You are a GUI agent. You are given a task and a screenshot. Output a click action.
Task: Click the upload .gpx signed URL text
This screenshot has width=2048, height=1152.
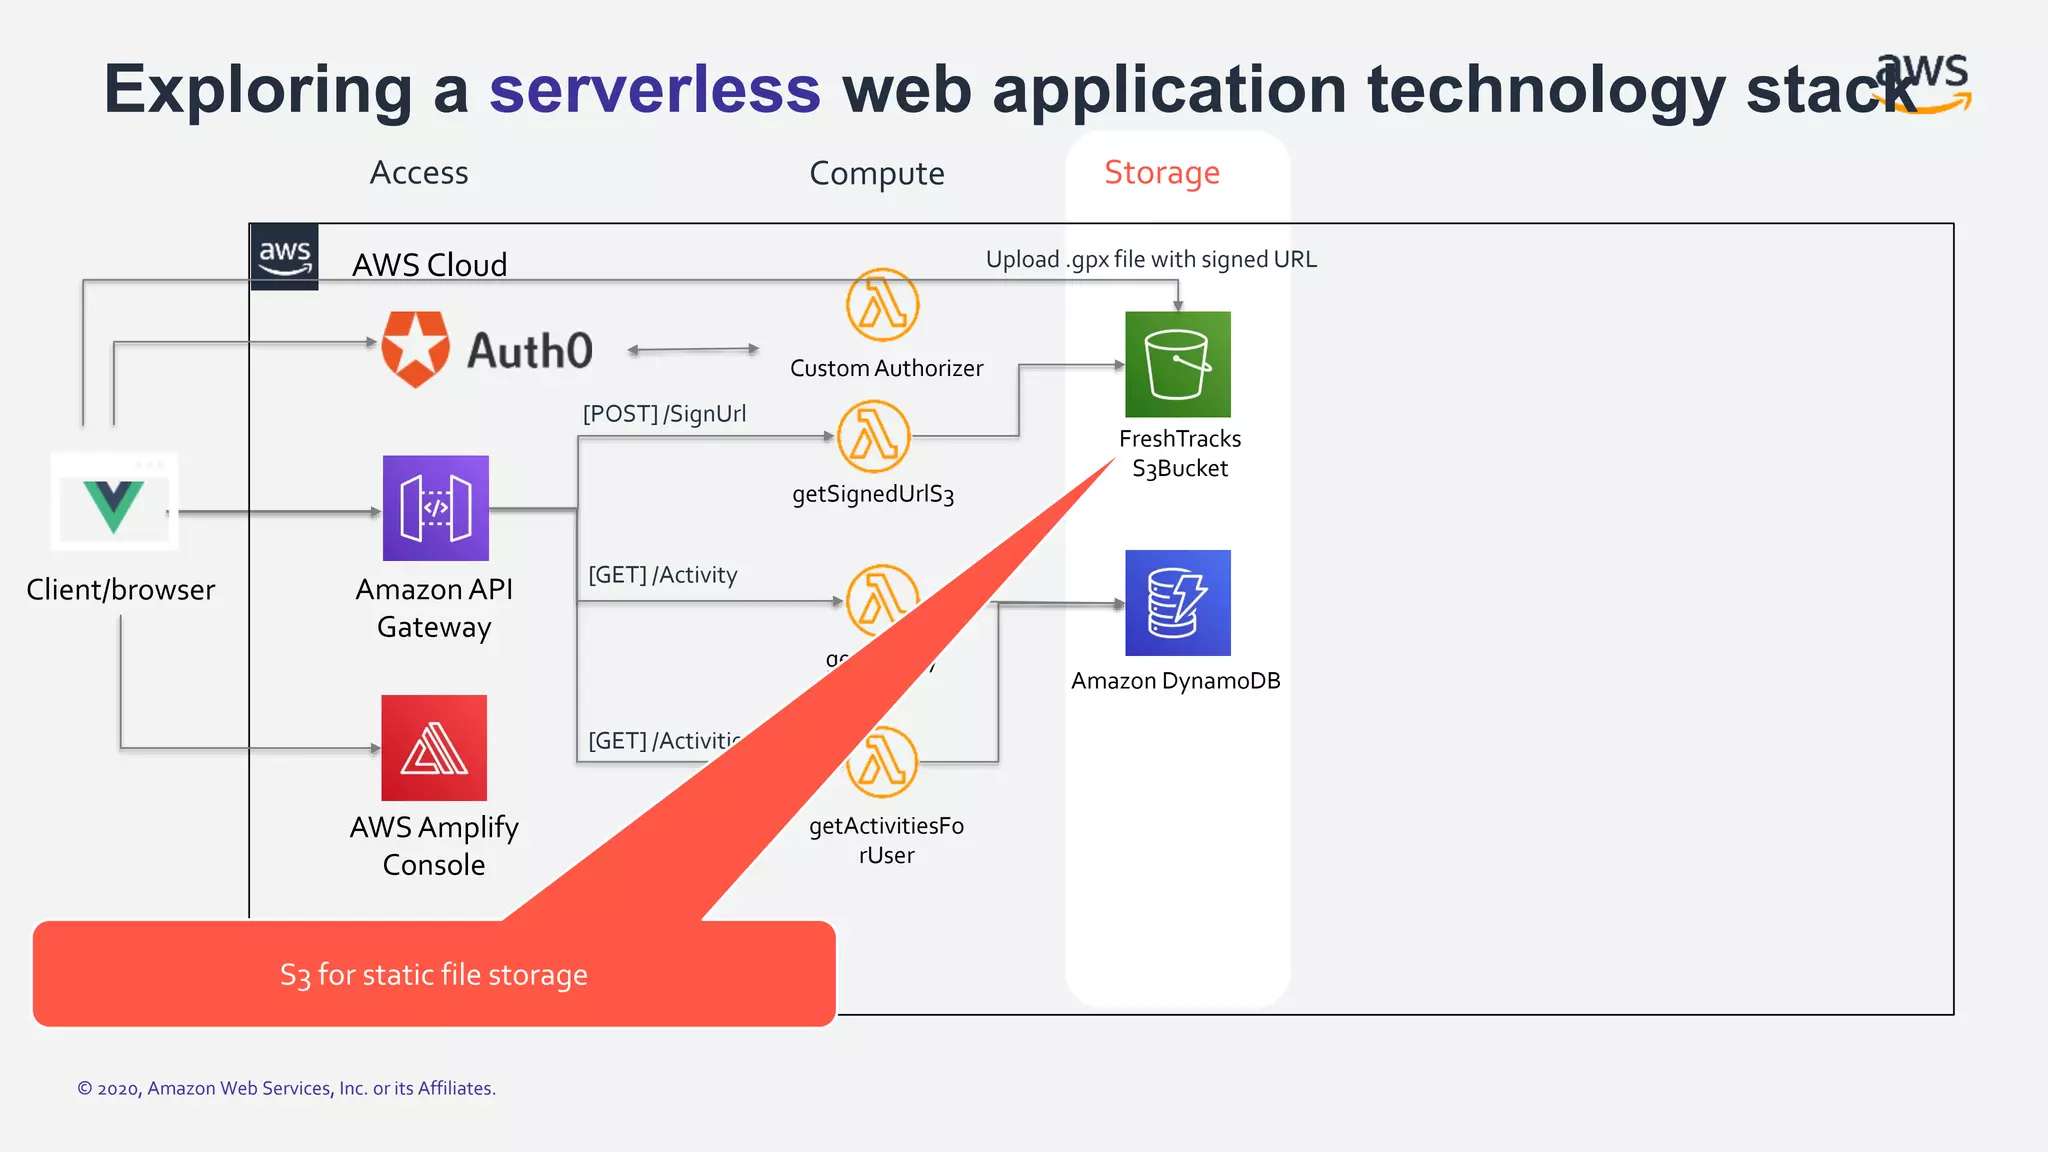click(x=1151, y=260)
